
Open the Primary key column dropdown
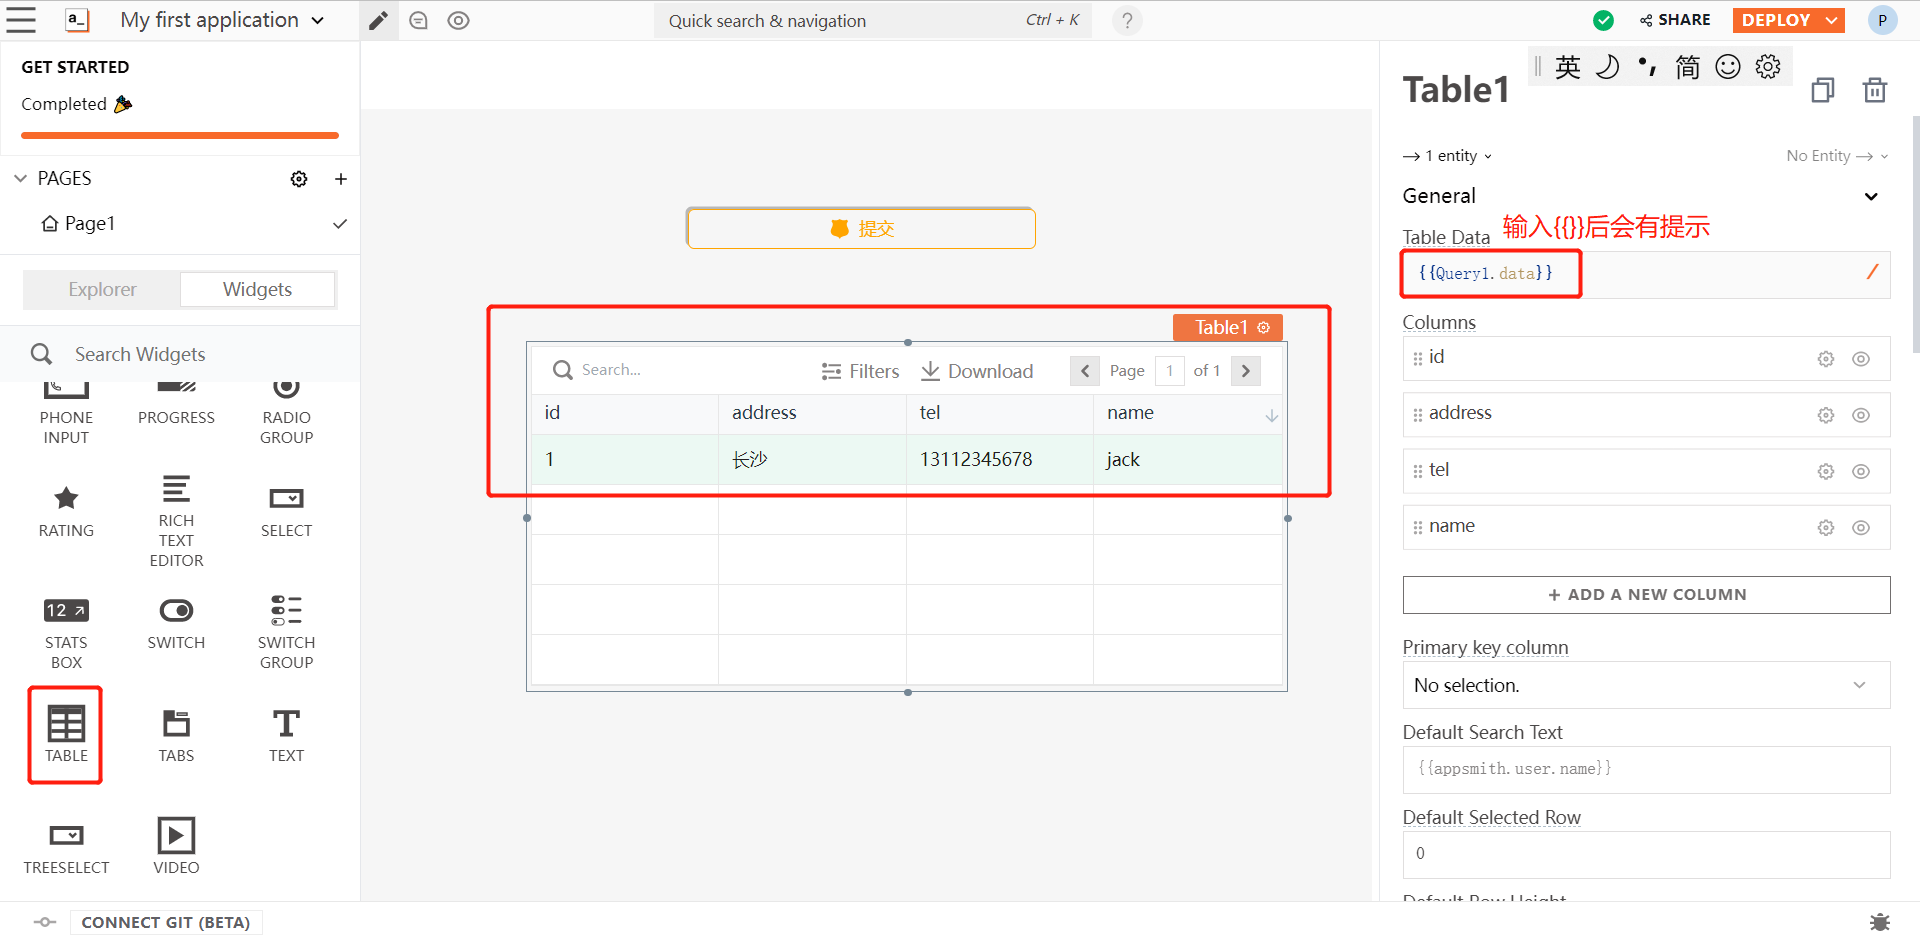(x=1645, y=685)
